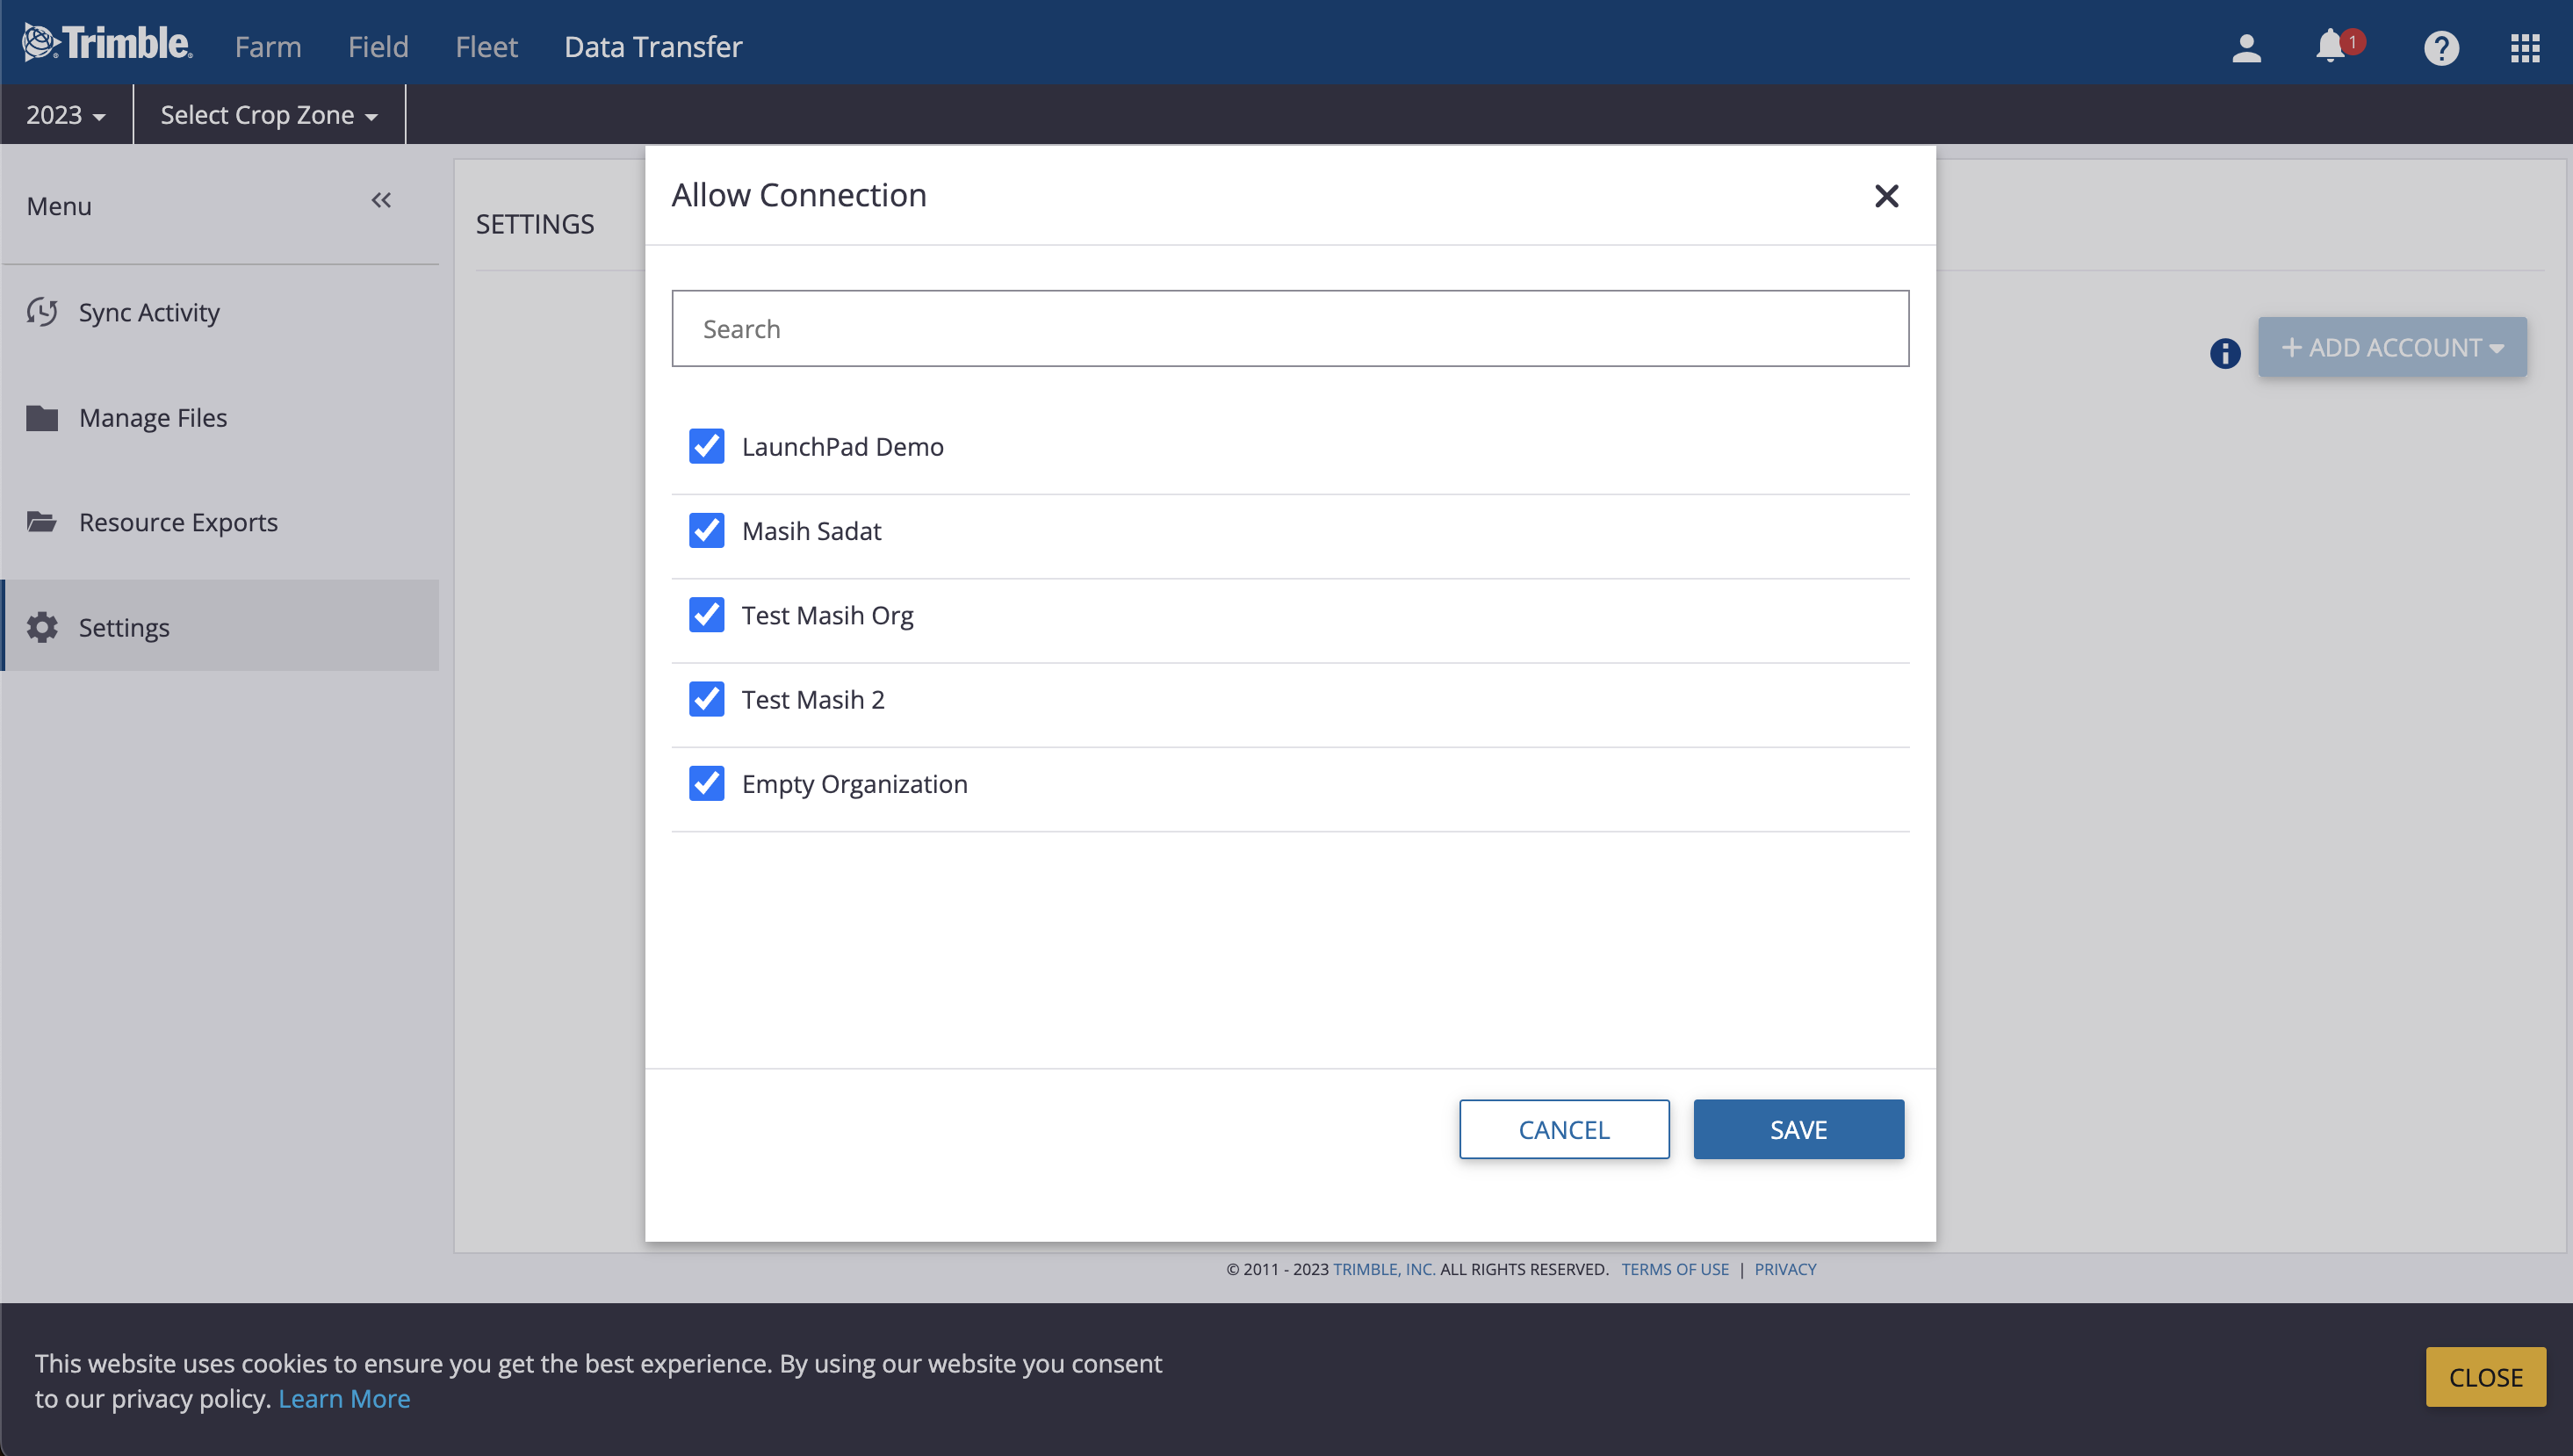Click the Trimble logo
The width and height of the screenshot is (2573, 1456).
[108, 43]
